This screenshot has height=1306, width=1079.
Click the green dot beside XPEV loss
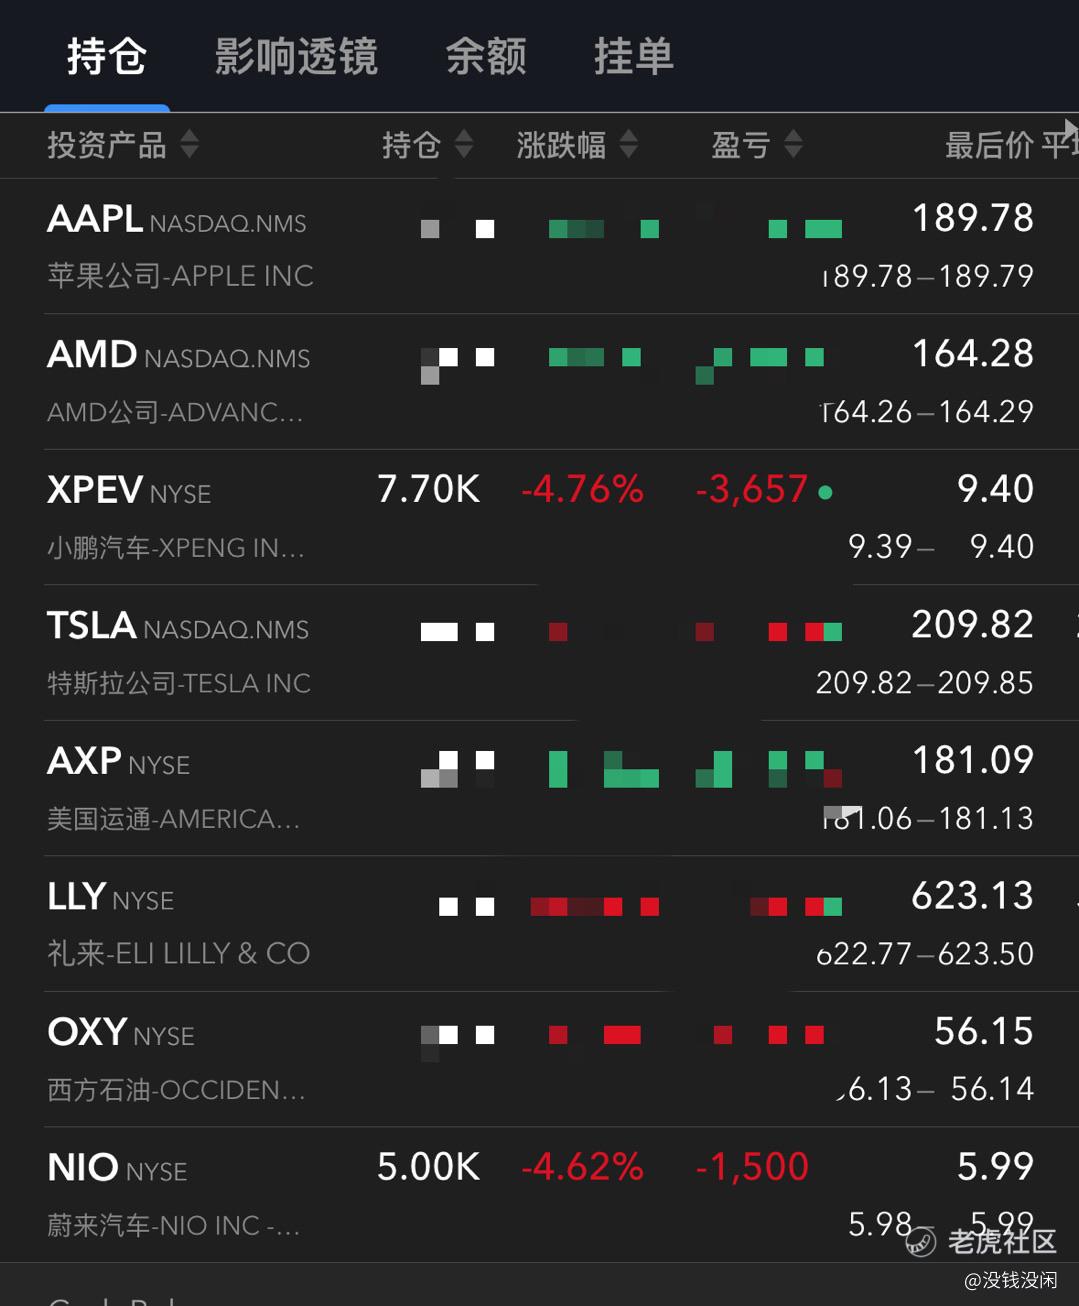coord(825,492)
